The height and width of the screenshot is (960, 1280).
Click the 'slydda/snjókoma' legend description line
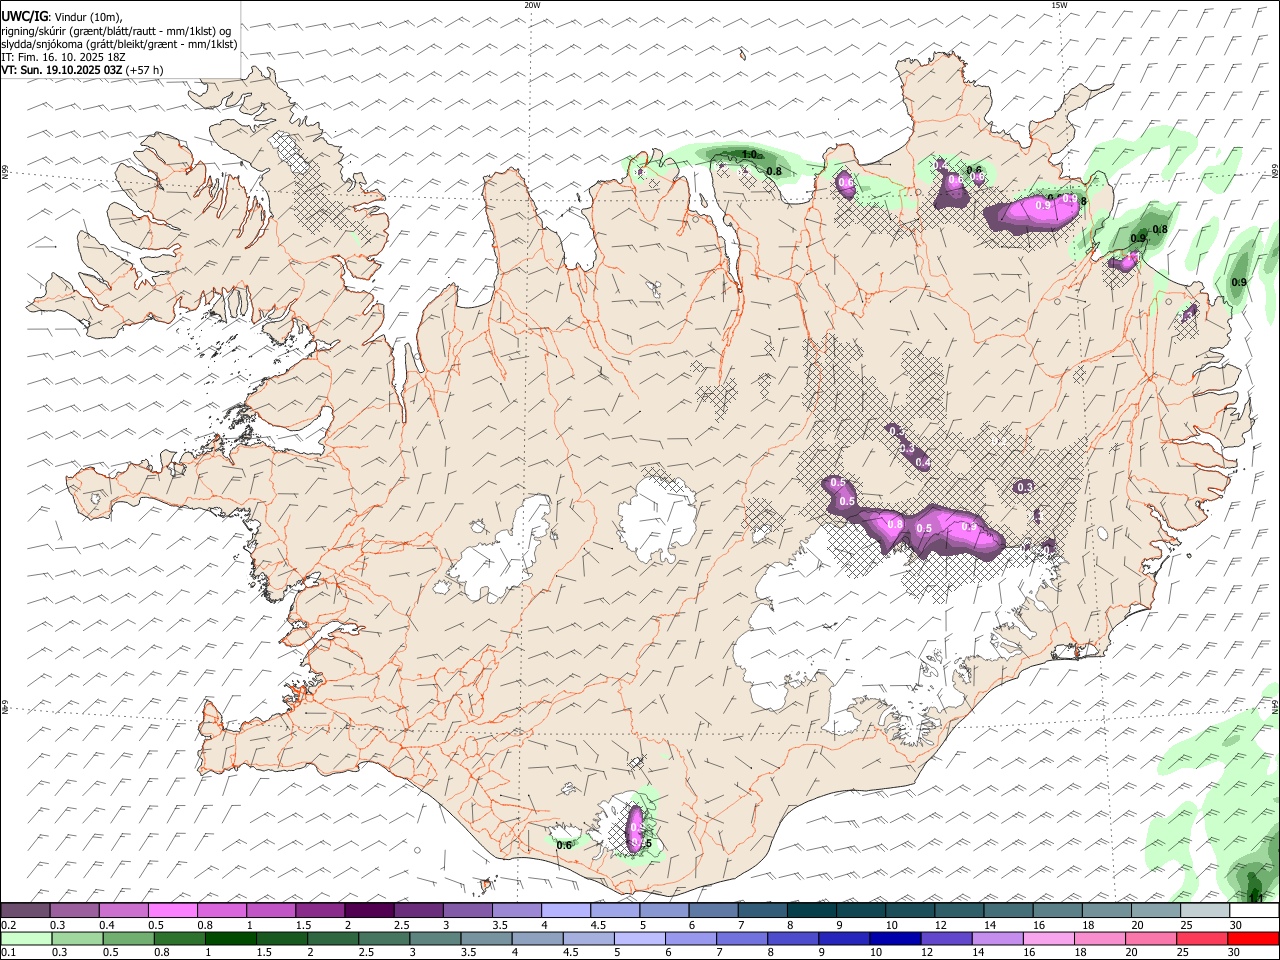pos(119,44)
